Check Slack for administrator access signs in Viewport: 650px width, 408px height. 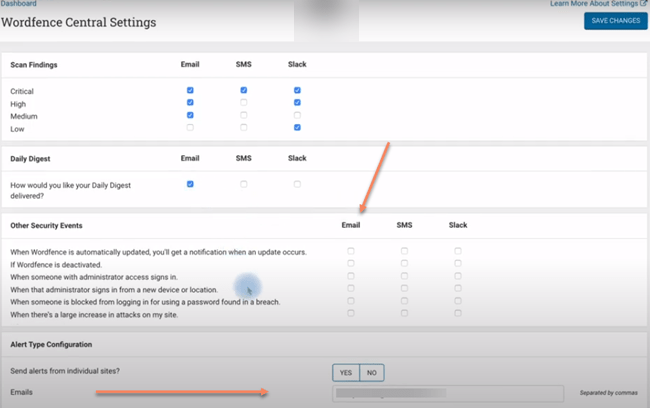(x=458, y=276)
